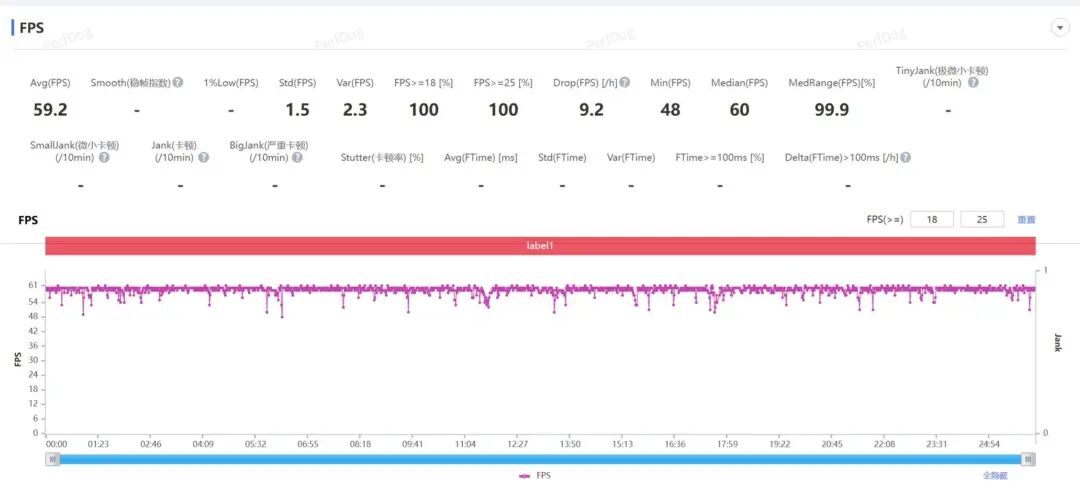Open the SmallJank help icon
Viewport: 1080px width, 489px height.
coord(104,158)
